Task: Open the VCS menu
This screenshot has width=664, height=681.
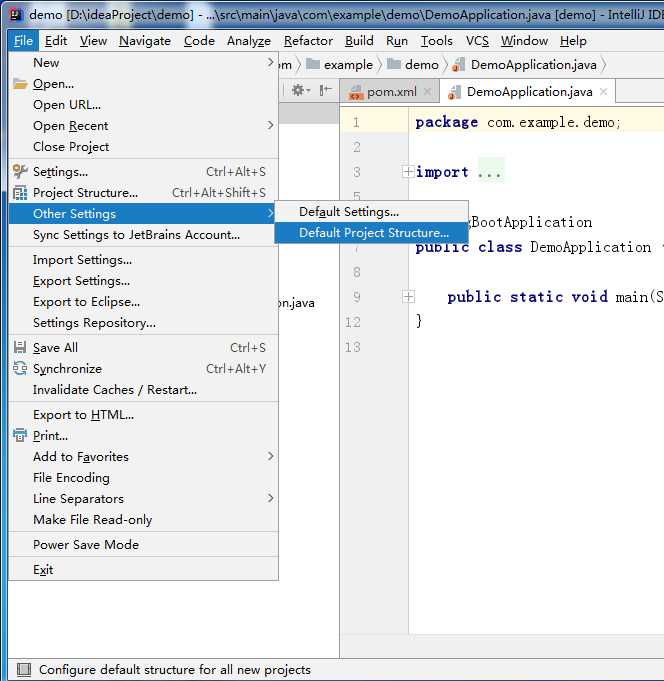Action: click(x=477, y=41)
